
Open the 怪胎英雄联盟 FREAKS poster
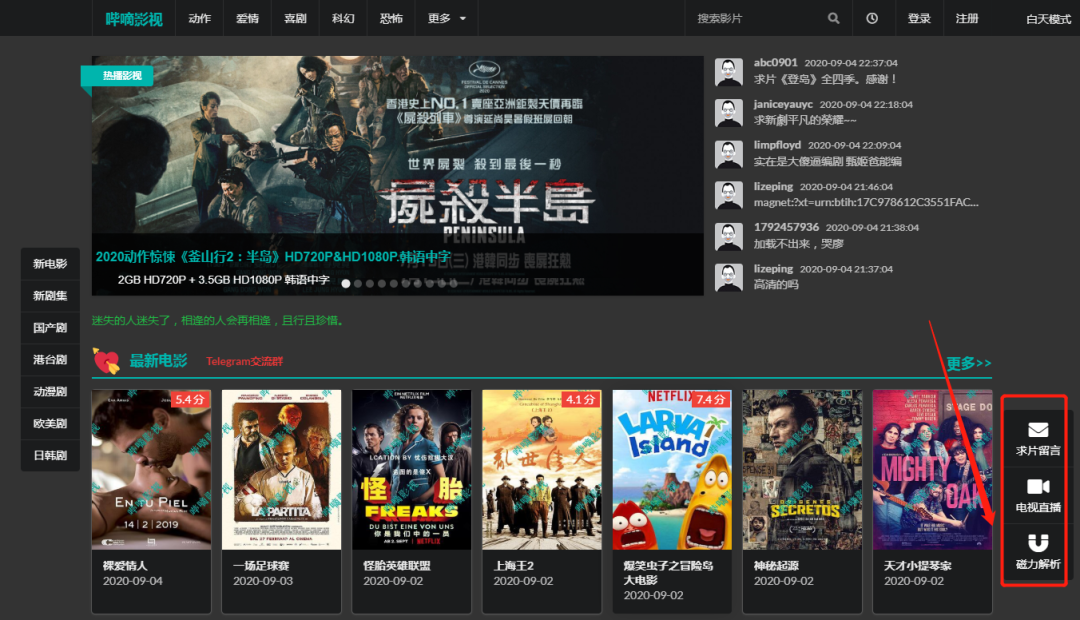pos(412,470)
